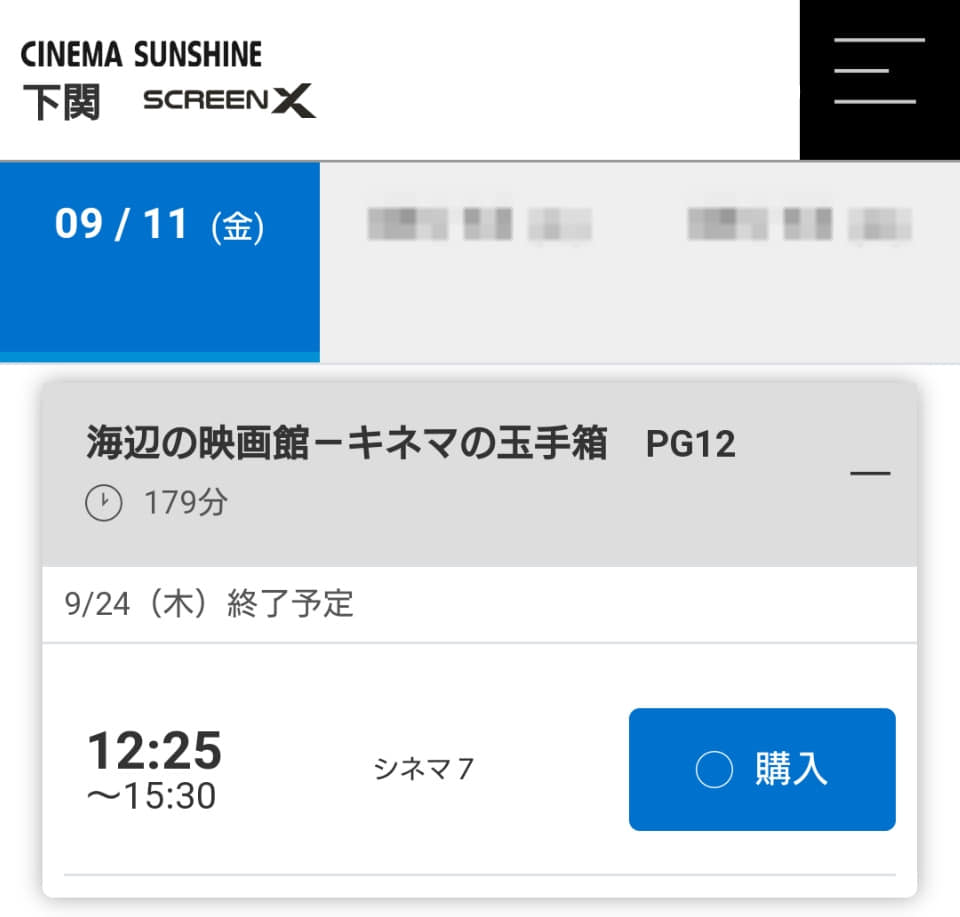Viewport: 960px width, 917px height.
Task: Open the hamburger menu
Action: [880, 80]
